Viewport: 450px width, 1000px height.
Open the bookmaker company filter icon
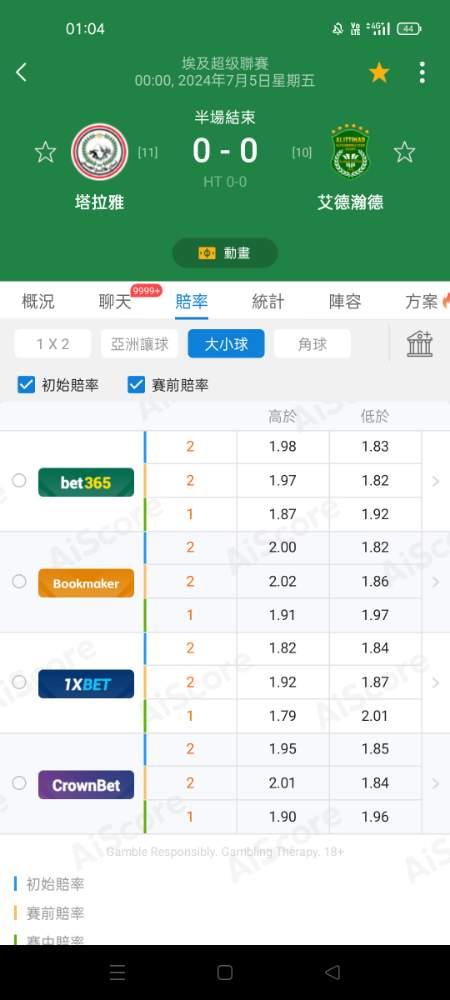(420, 344)
